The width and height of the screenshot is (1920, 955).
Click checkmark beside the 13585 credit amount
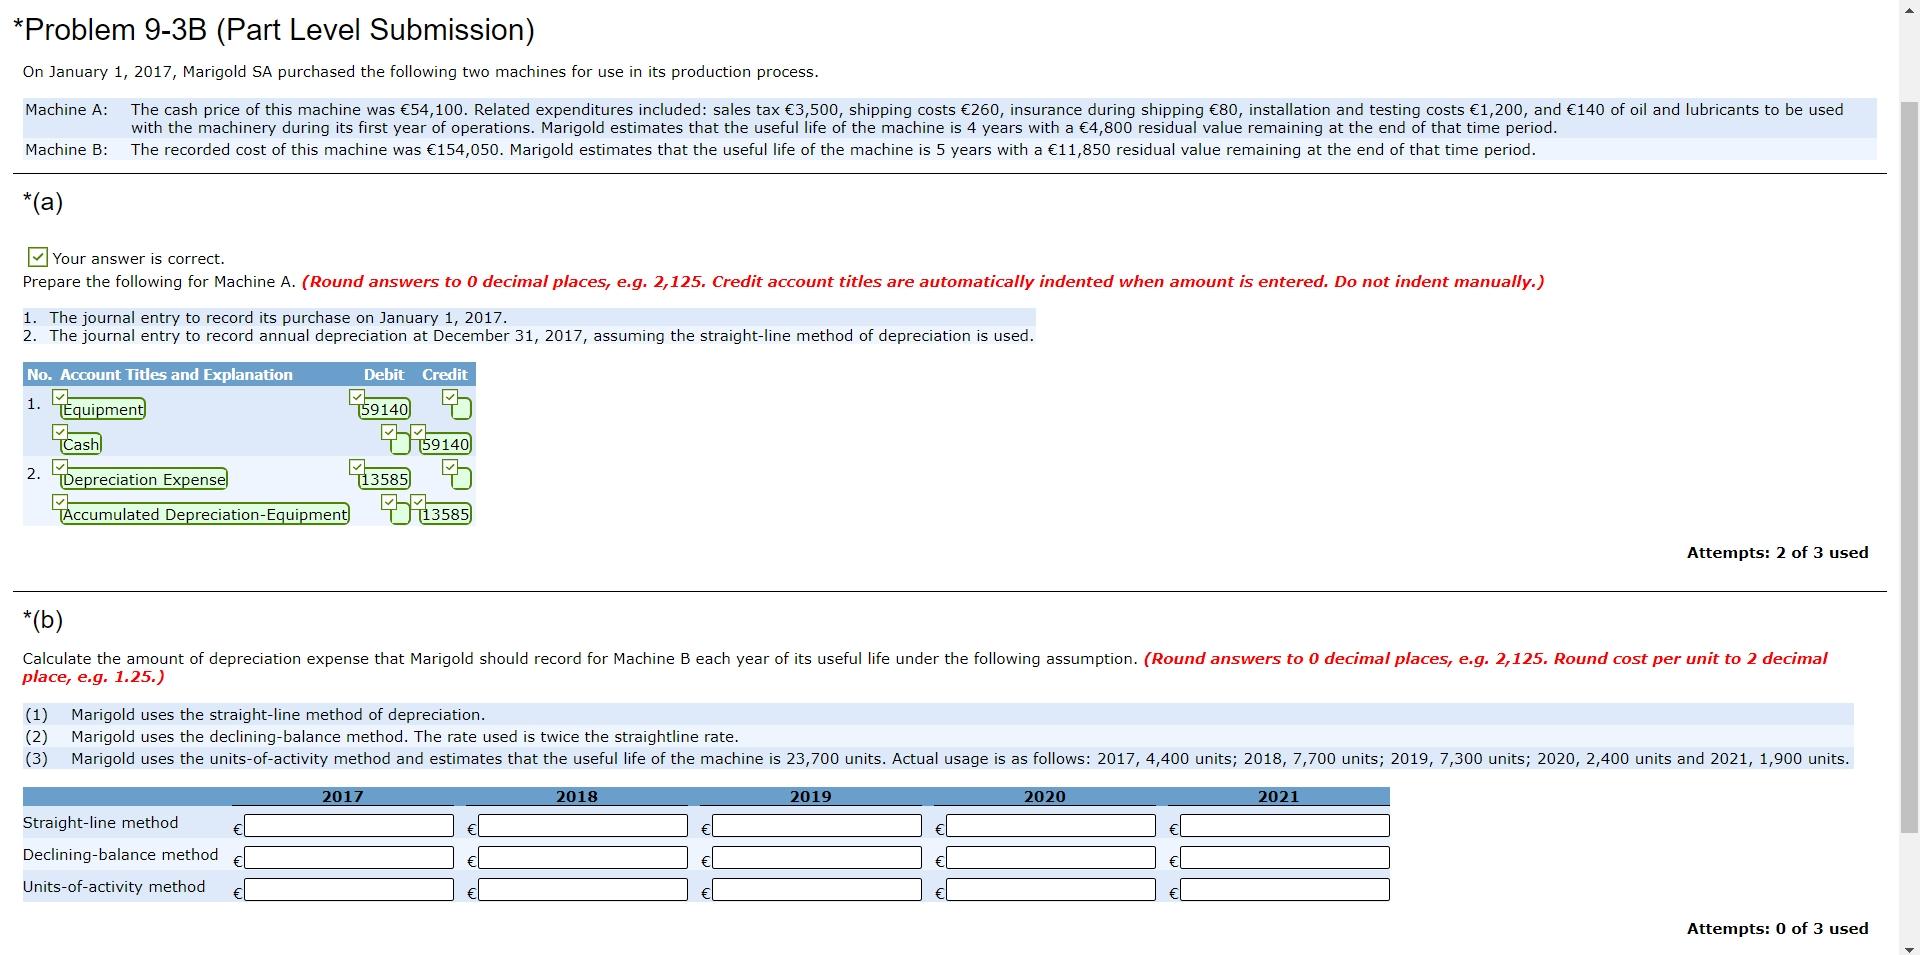click(417, 501)
